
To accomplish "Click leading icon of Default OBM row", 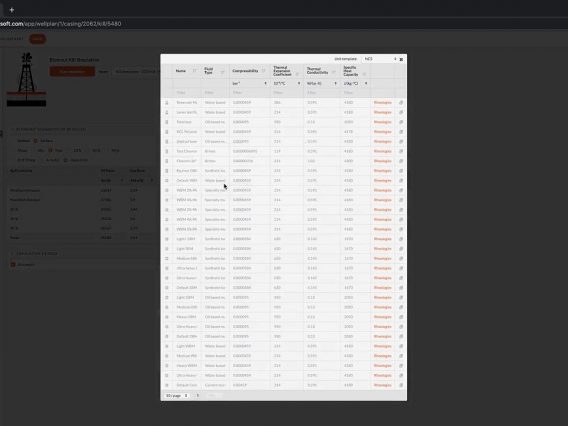I will [x=167, y=337].
